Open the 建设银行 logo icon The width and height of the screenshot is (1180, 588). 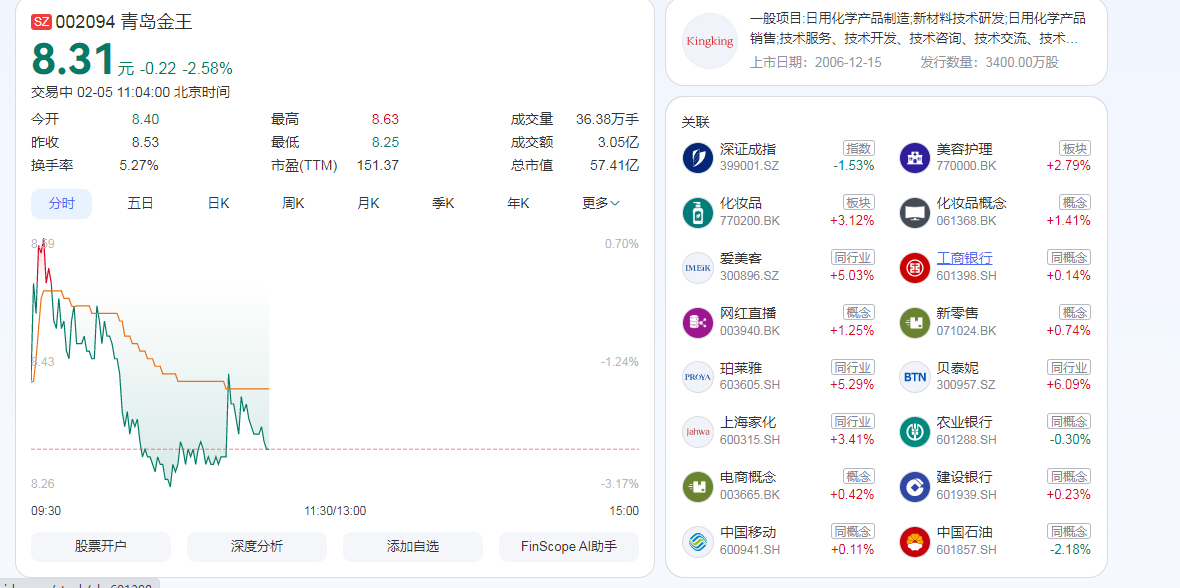pos(915,487)
